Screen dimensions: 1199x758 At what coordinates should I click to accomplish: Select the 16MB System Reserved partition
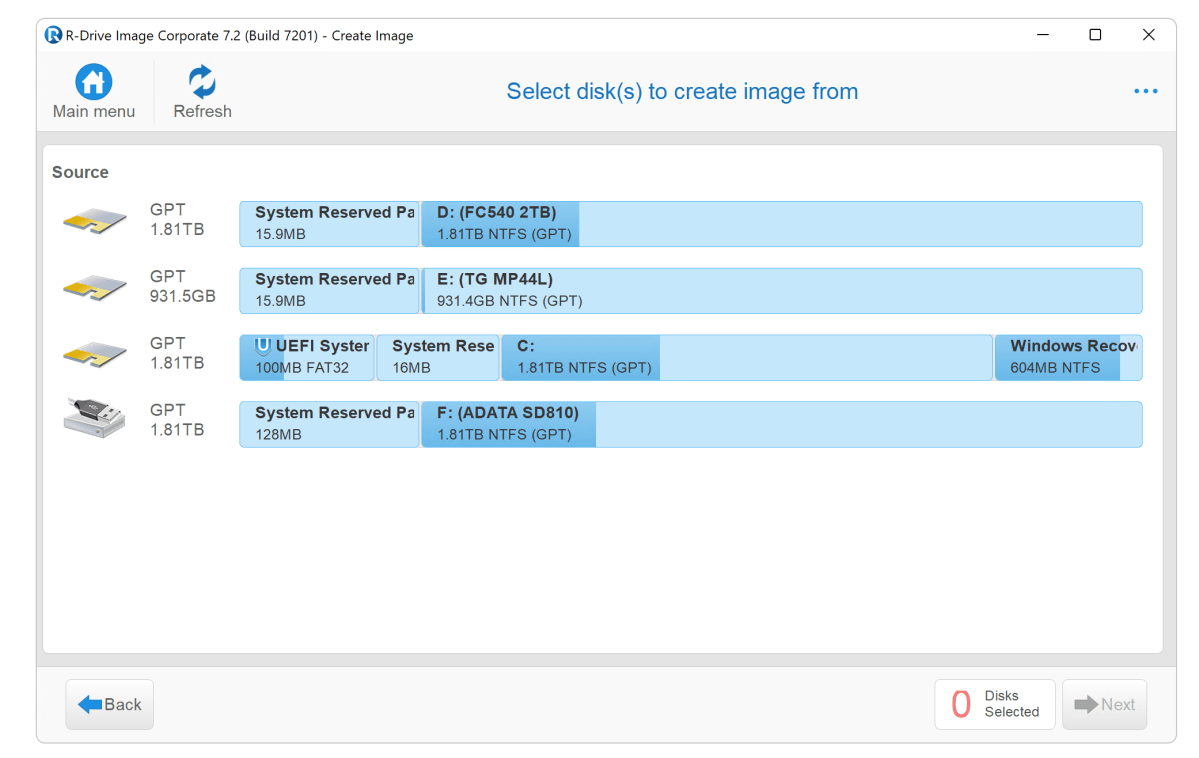[x=438, y=358]
